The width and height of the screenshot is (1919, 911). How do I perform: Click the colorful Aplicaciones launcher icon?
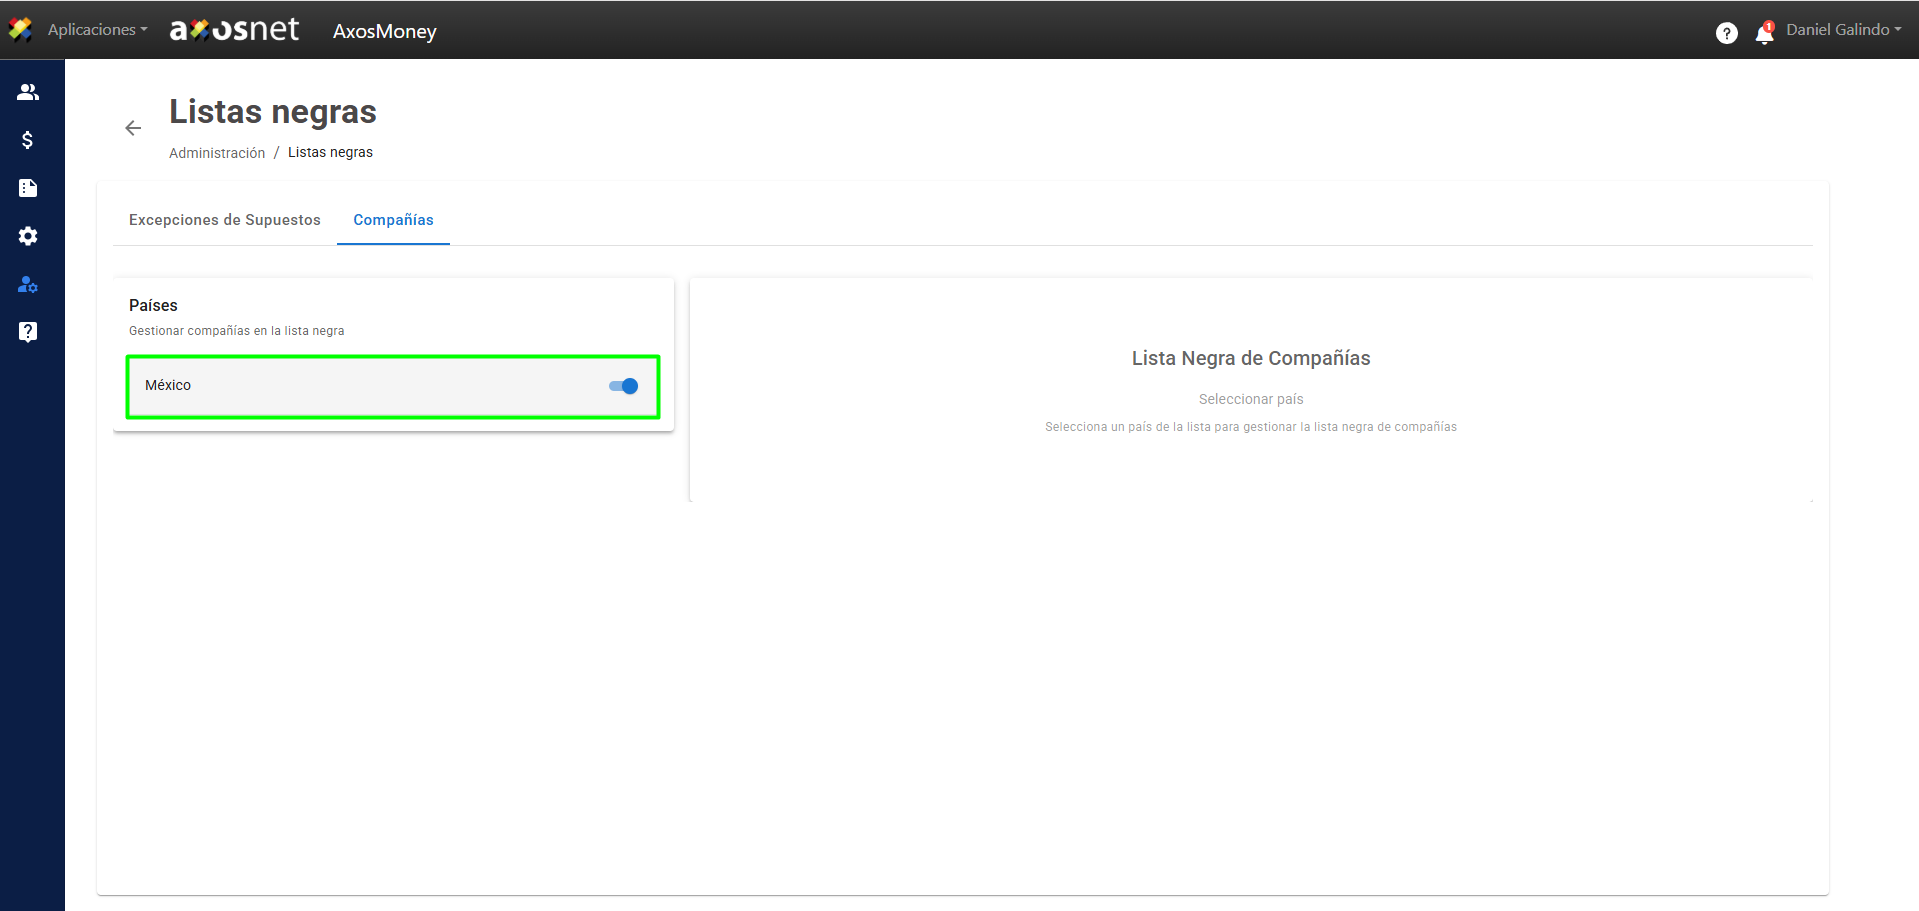20,30
